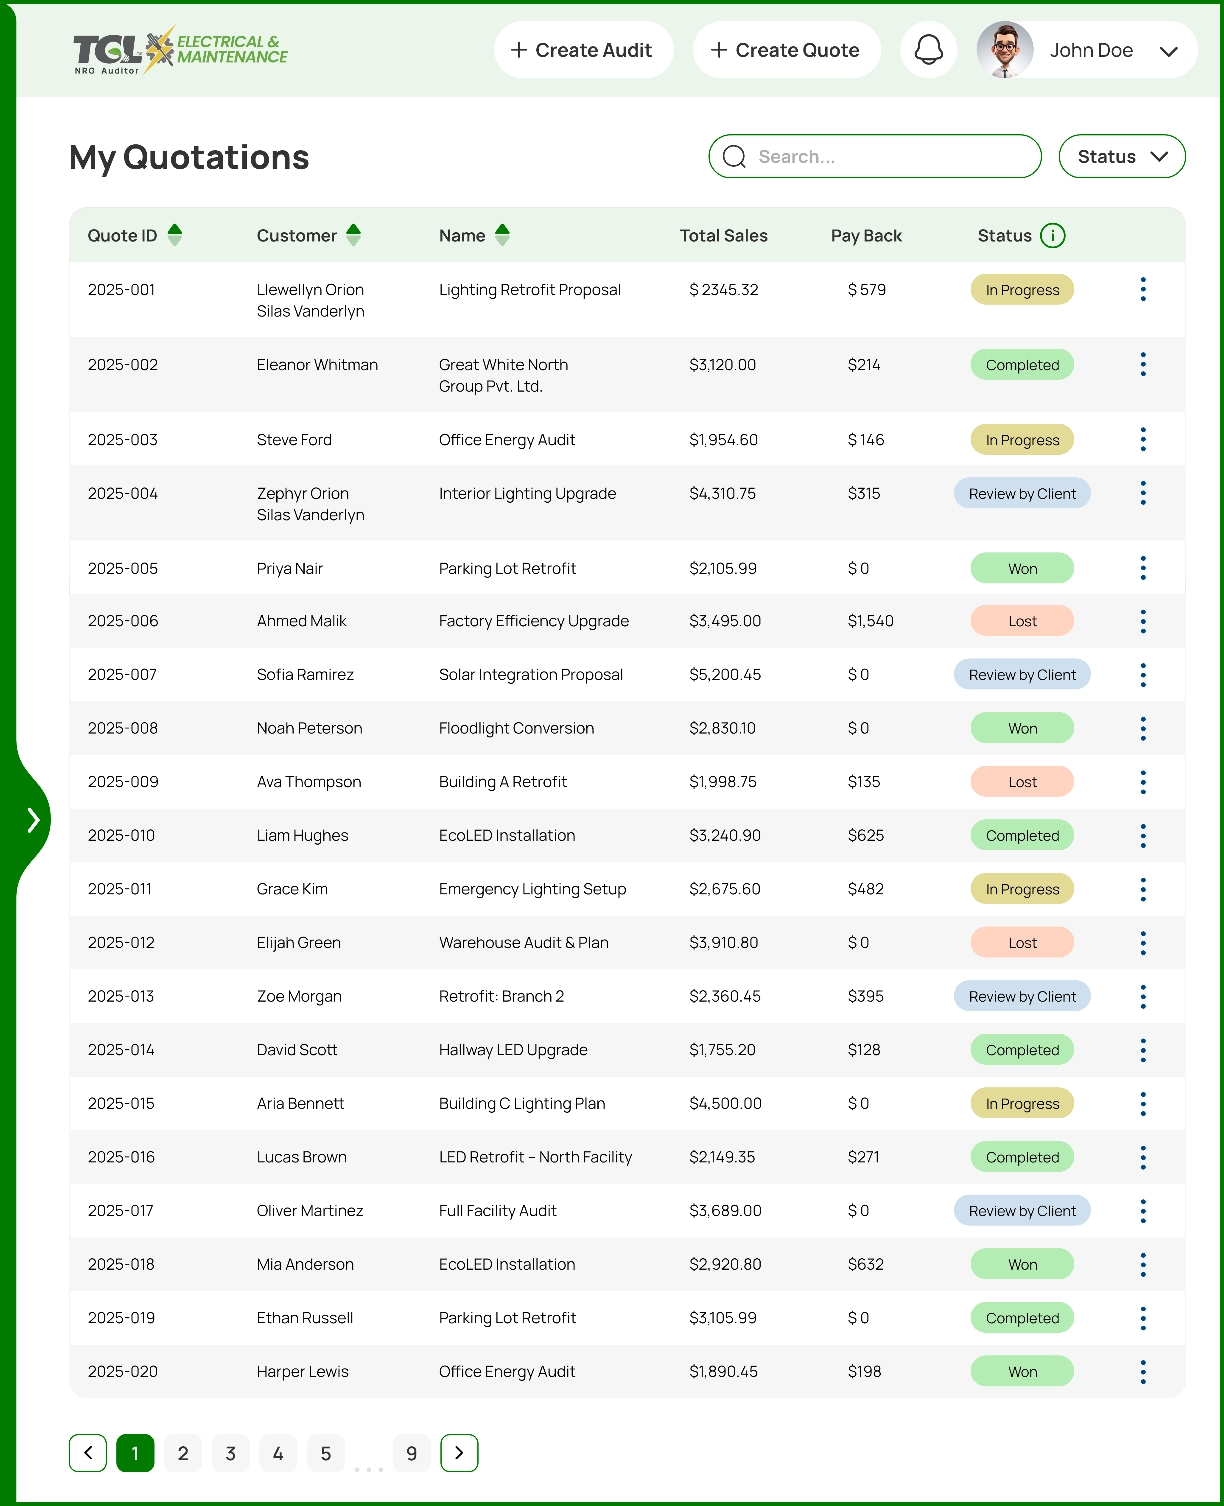Open three-dot menu for Harper Lewis row
Image resolution: width=1224 pixels, height=1506 pixels.
pyautogui.click(x=1142, y=1372)
